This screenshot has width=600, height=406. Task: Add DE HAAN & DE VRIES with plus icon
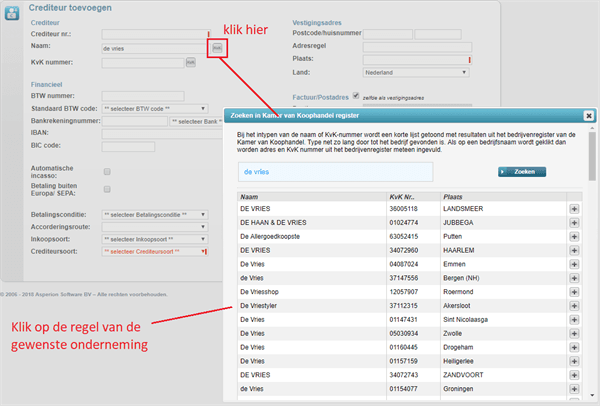point(574,223)
